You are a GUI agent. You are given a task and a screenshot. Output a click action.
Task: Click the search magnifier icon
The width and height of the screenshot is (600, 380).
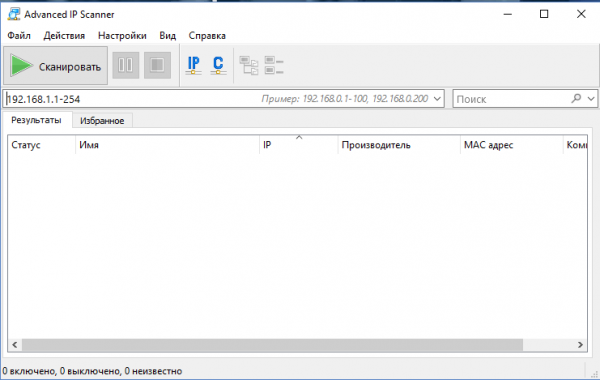tap(576, 99)
